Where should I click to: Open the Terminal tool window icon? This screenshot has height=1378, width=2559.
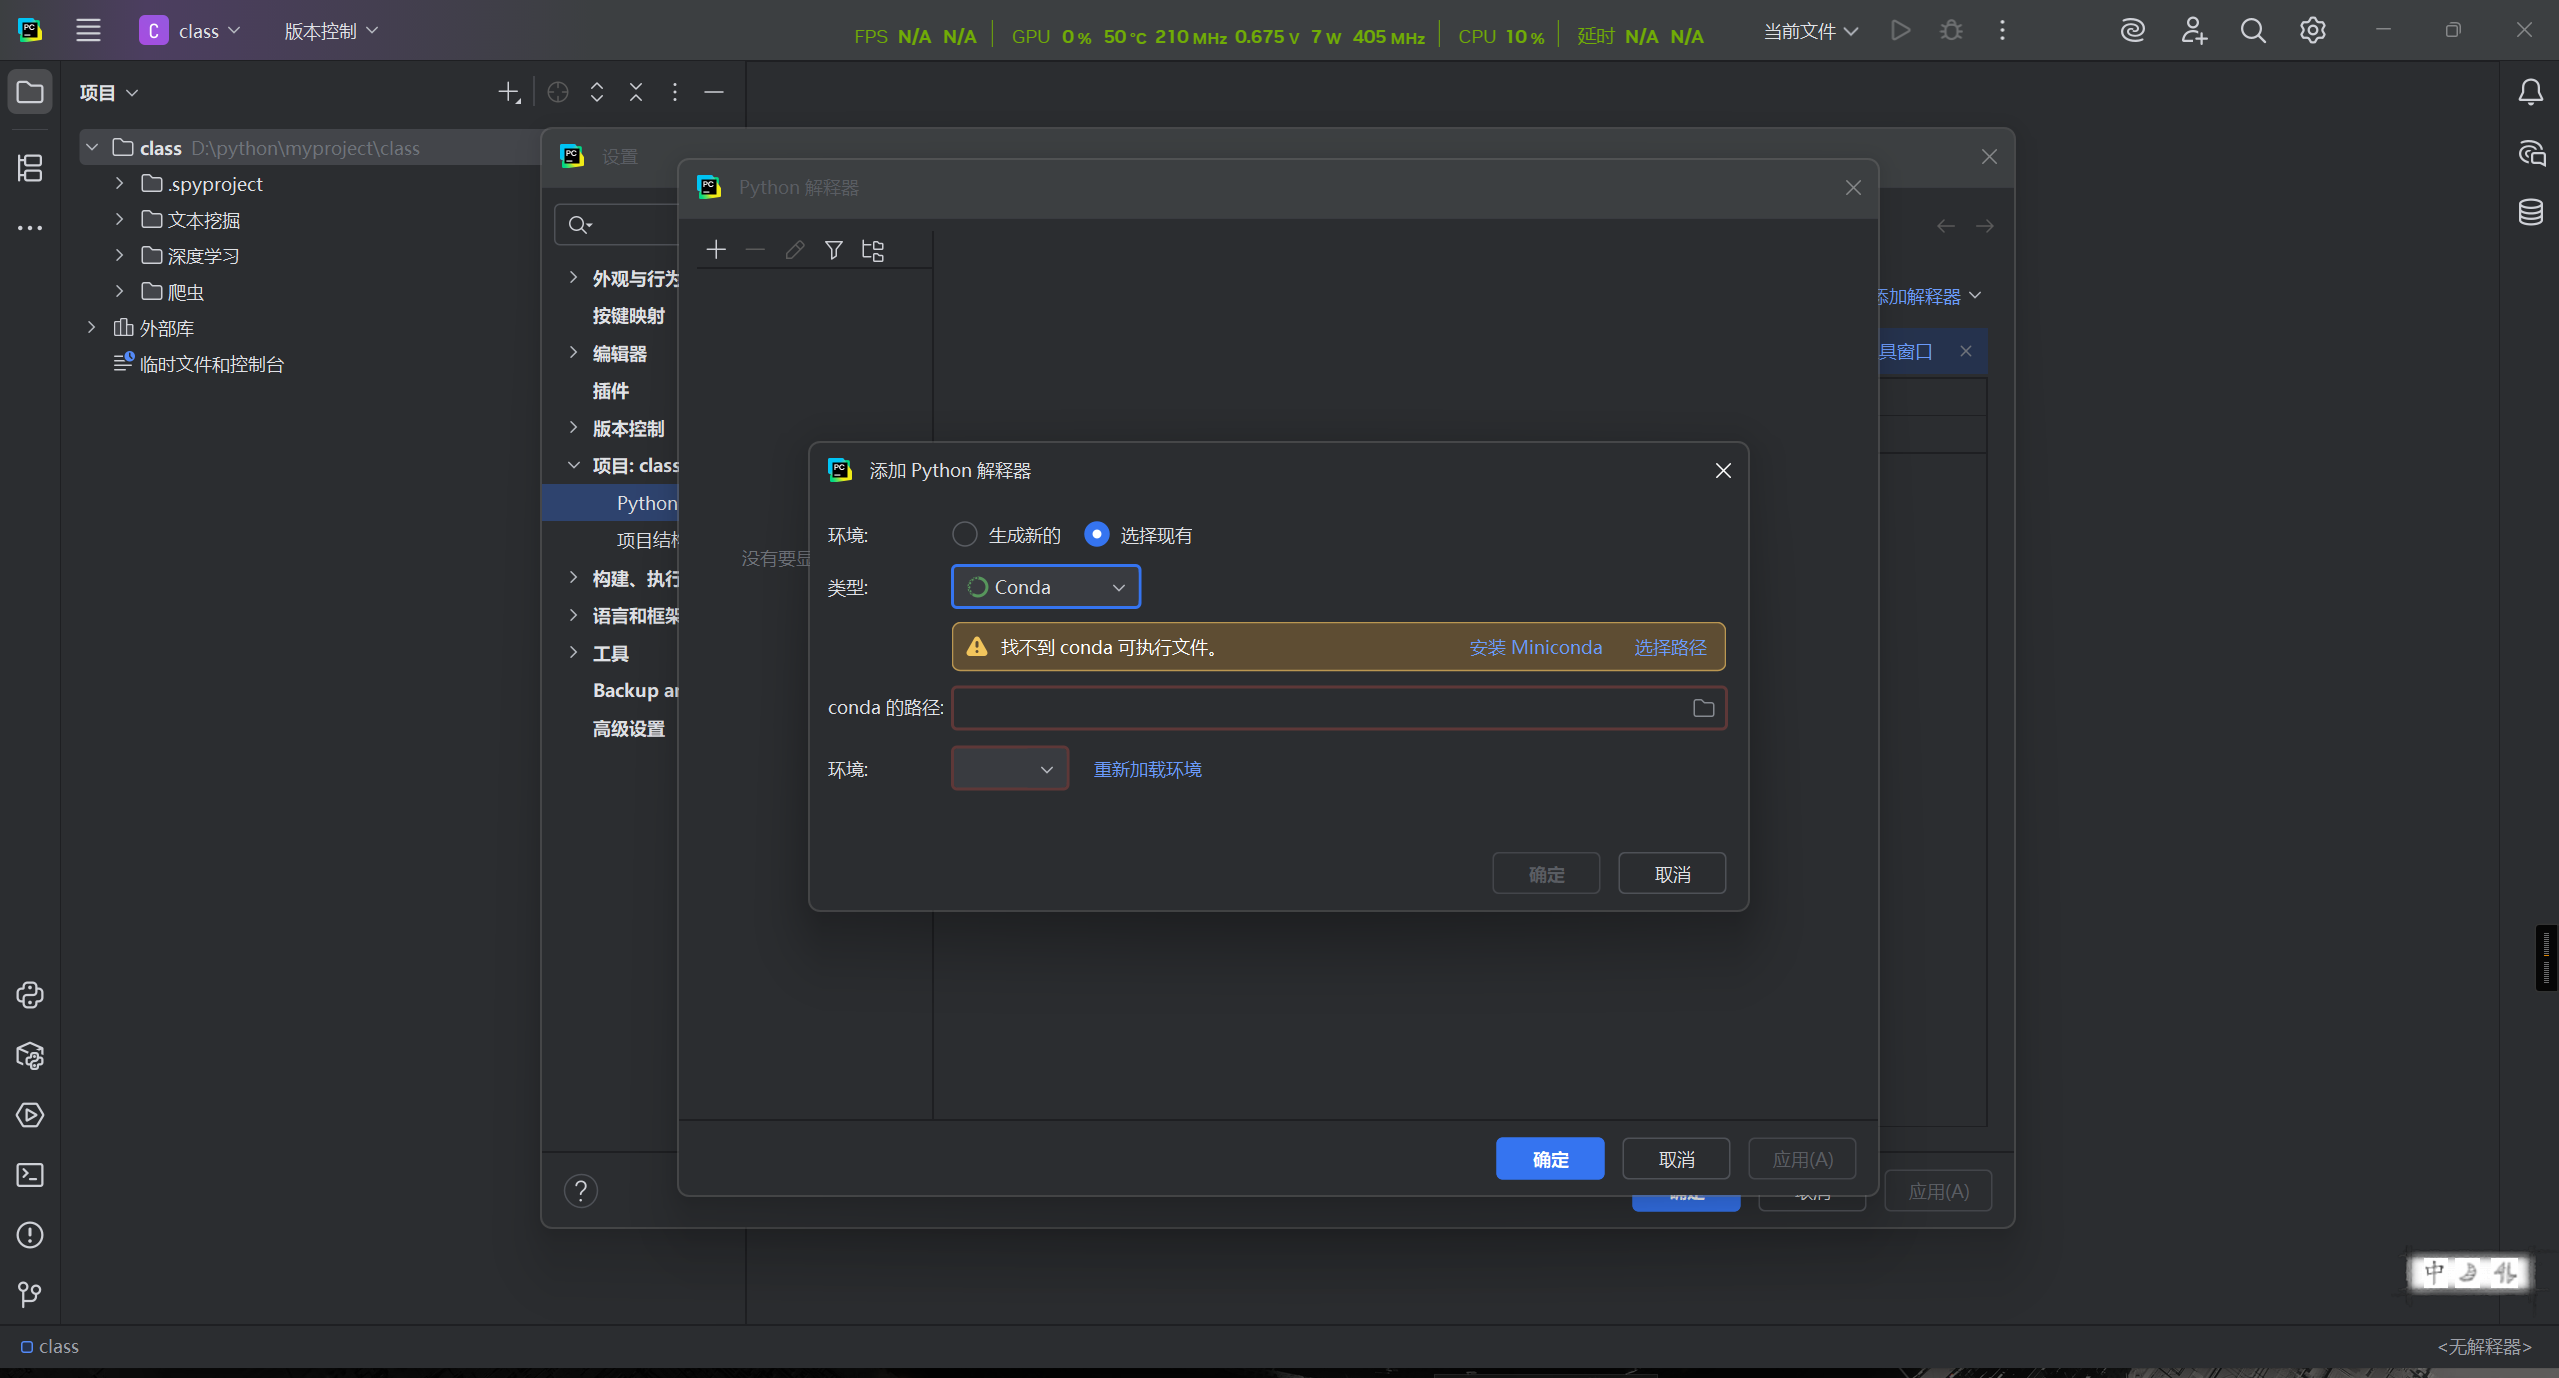coord(30,1175)
